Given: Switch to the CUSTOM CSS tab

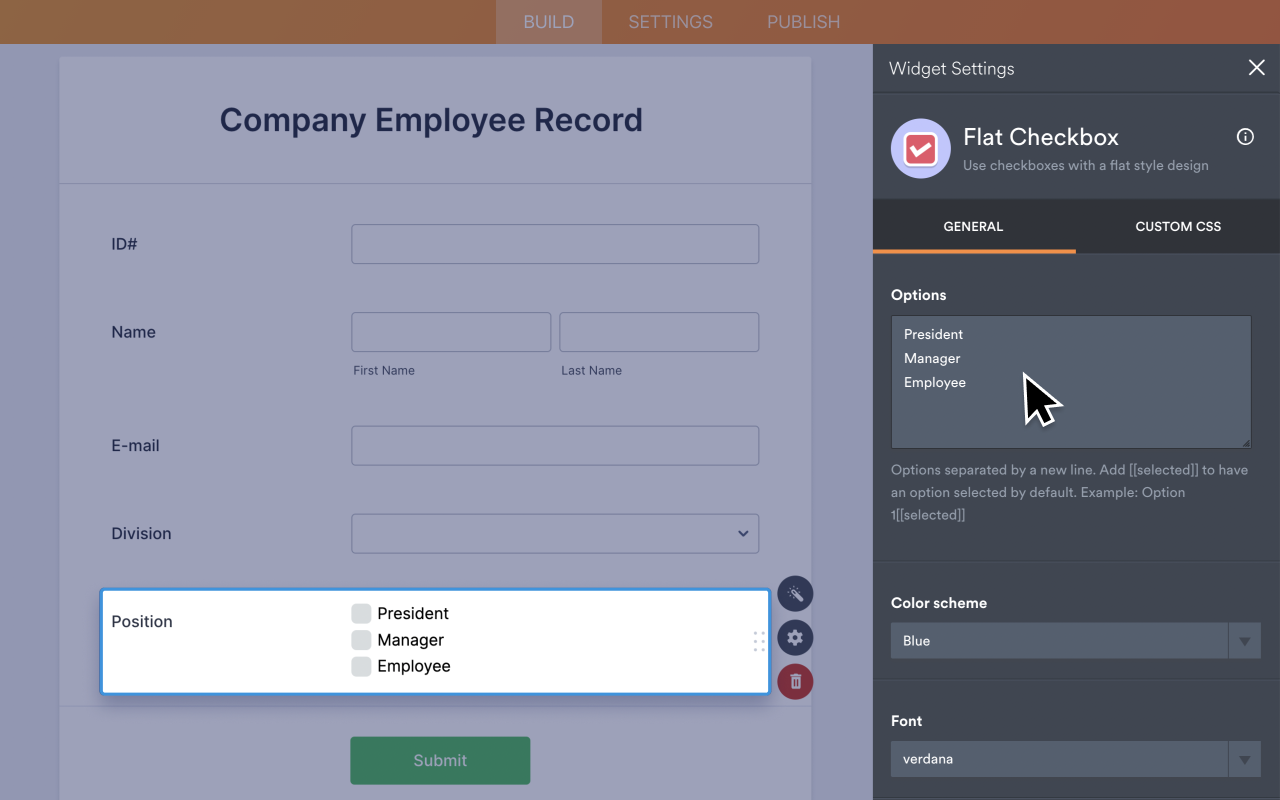Looking at the screenshot, I should click(1177, 226).
